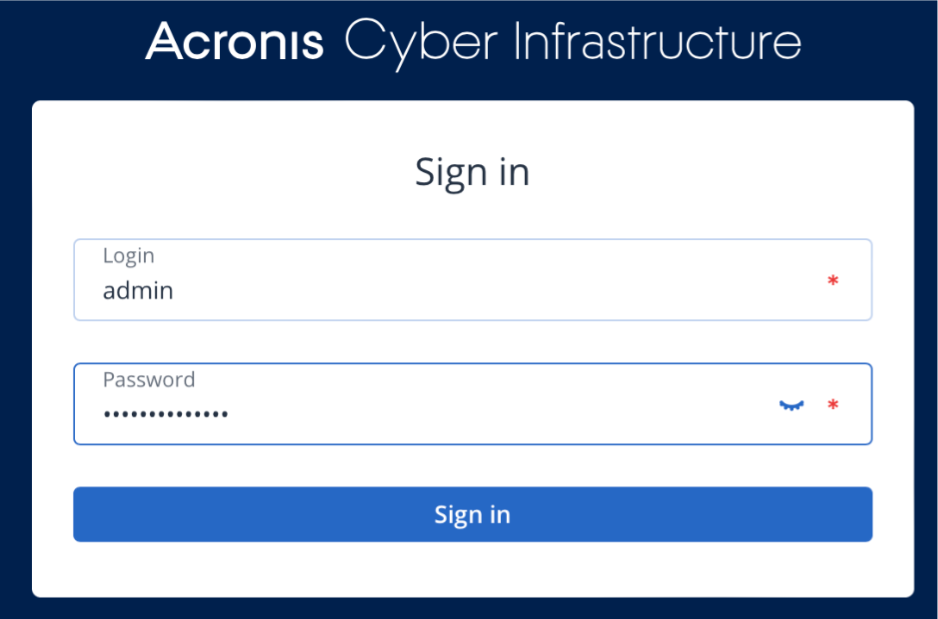The image size is (938, 619).
Task: Click the Password field label
Action: pyautogui.click(x=148, y=380)
